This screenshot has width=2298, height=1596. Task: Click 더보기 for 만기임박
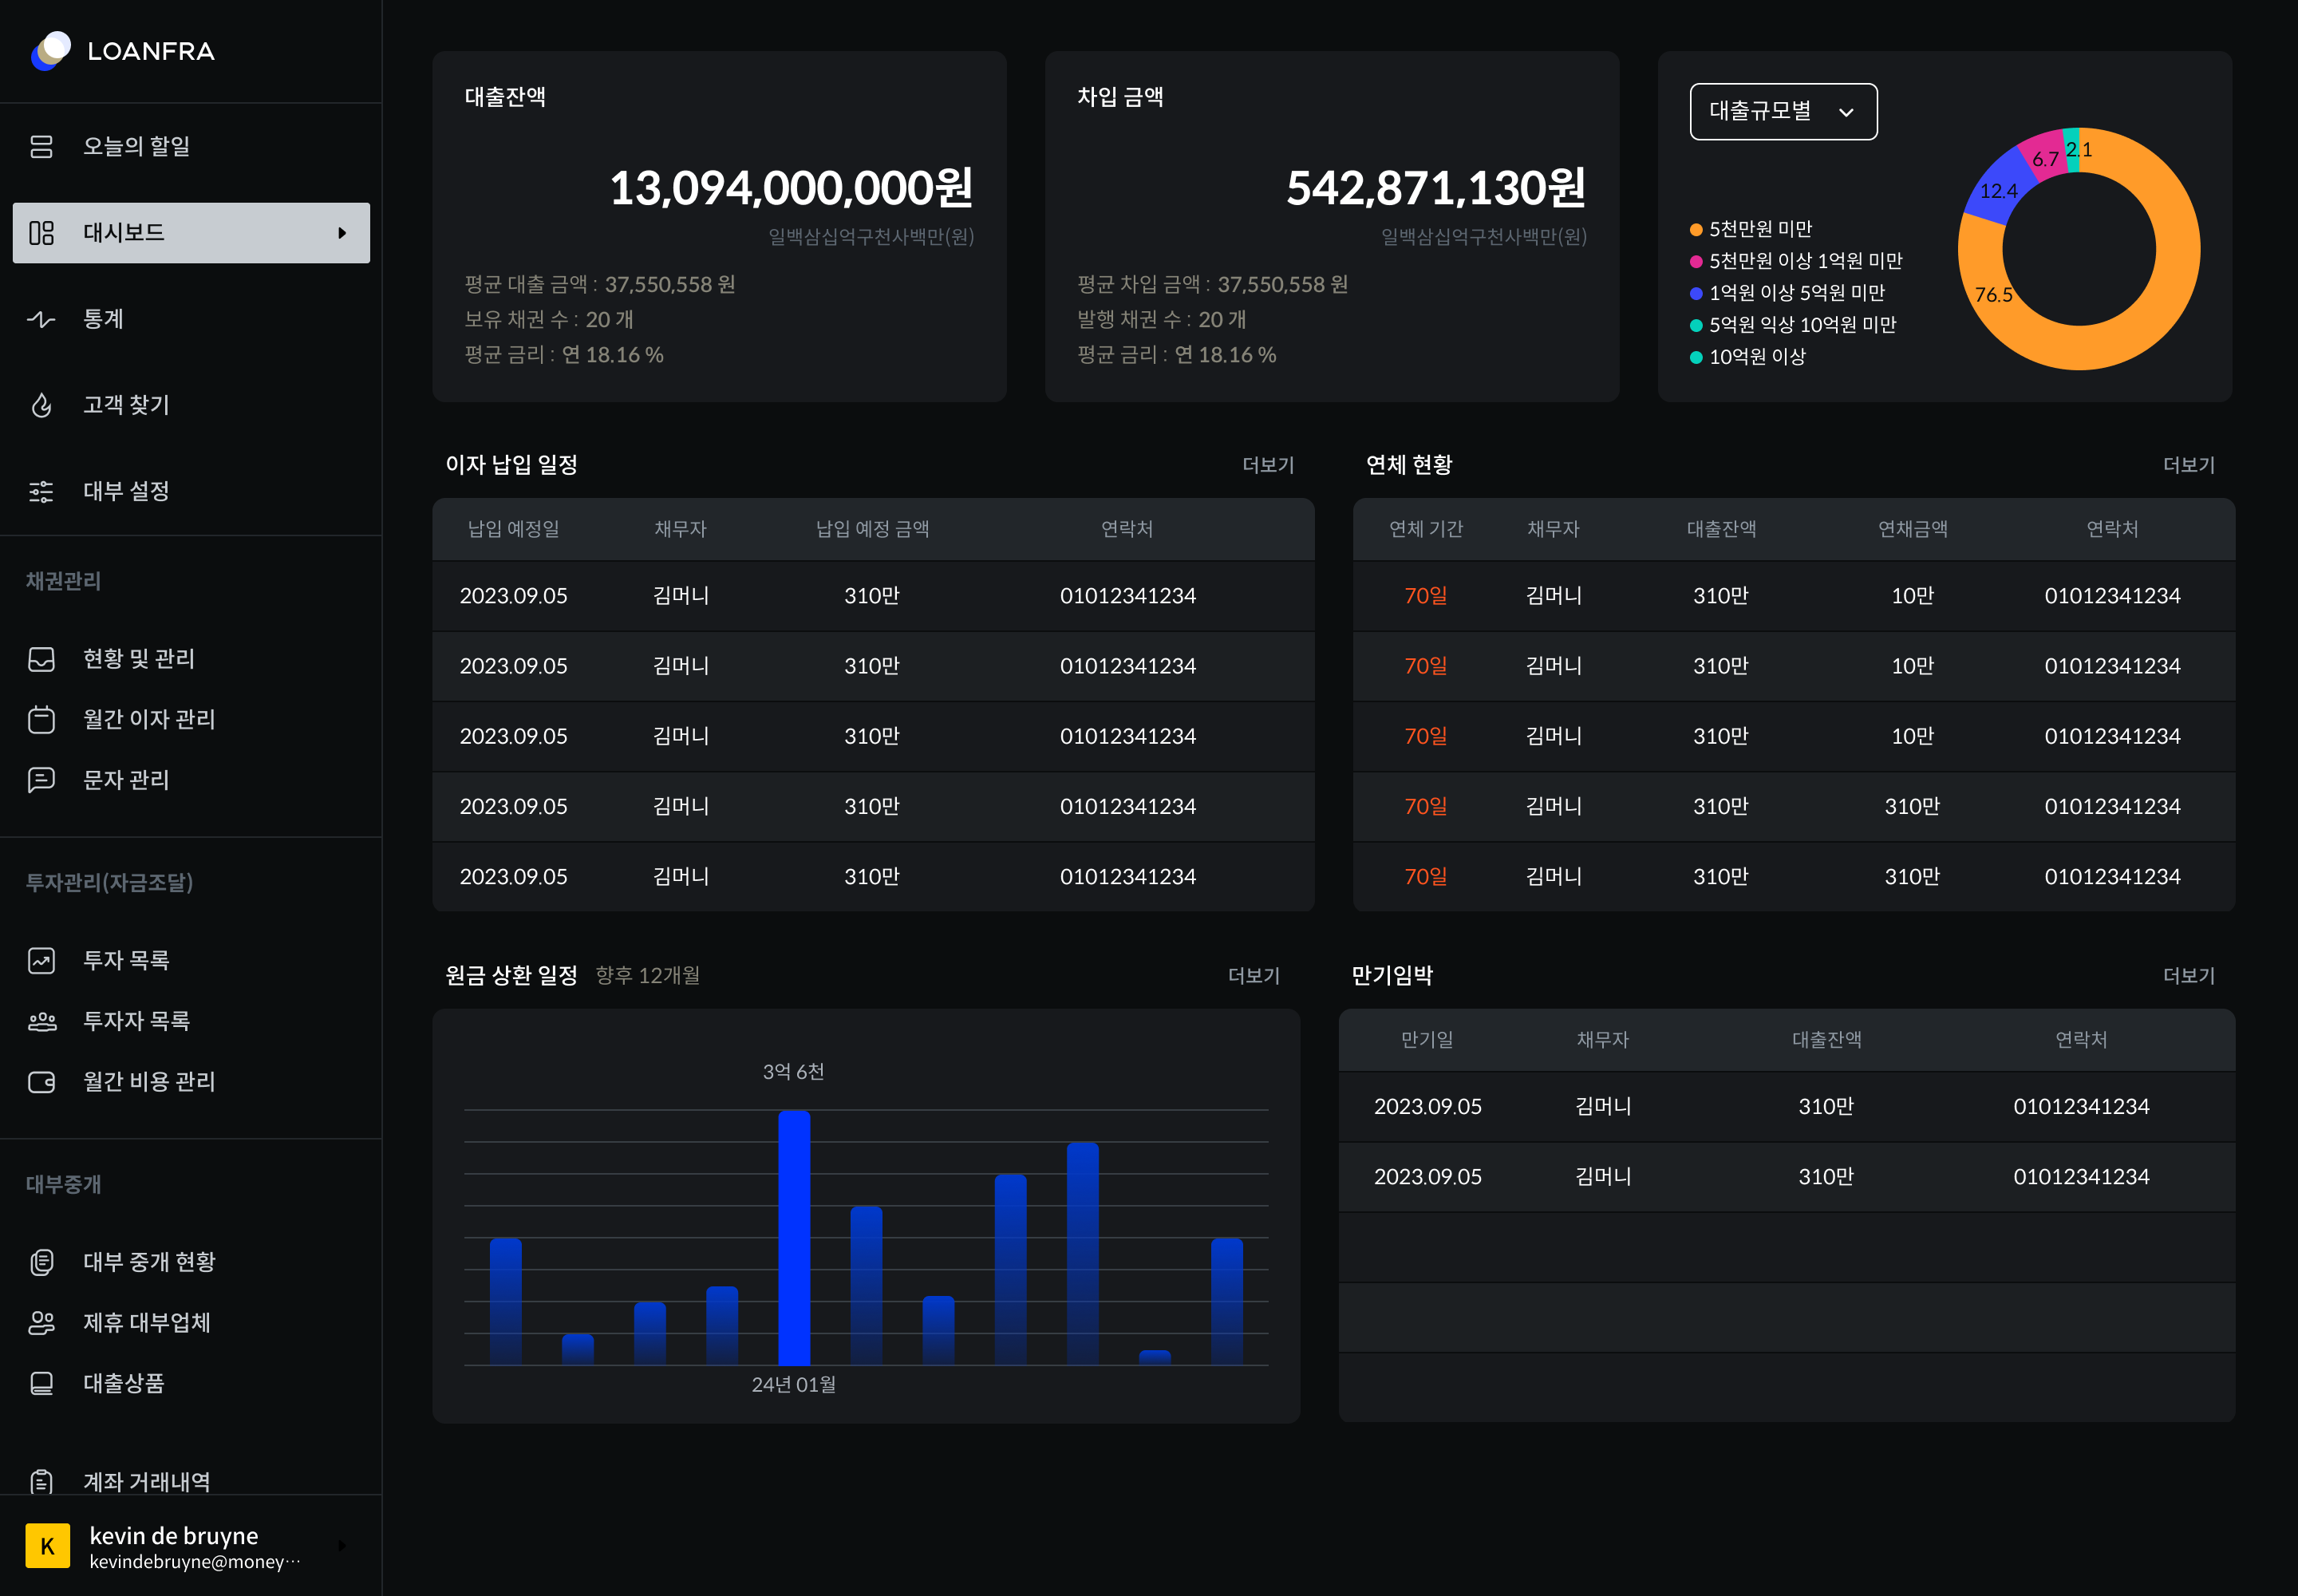tap(2188, 976)
